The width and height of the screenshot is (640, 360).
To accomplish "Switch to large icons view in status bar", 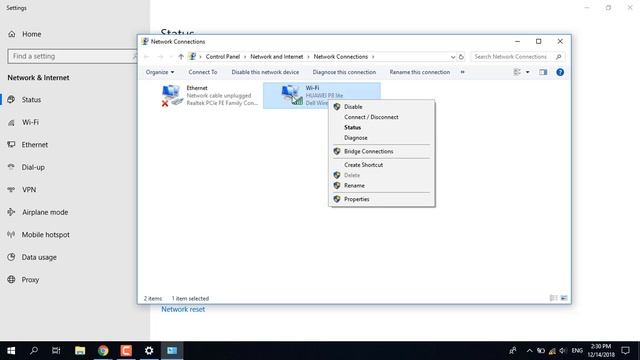I will coord(564,298).
